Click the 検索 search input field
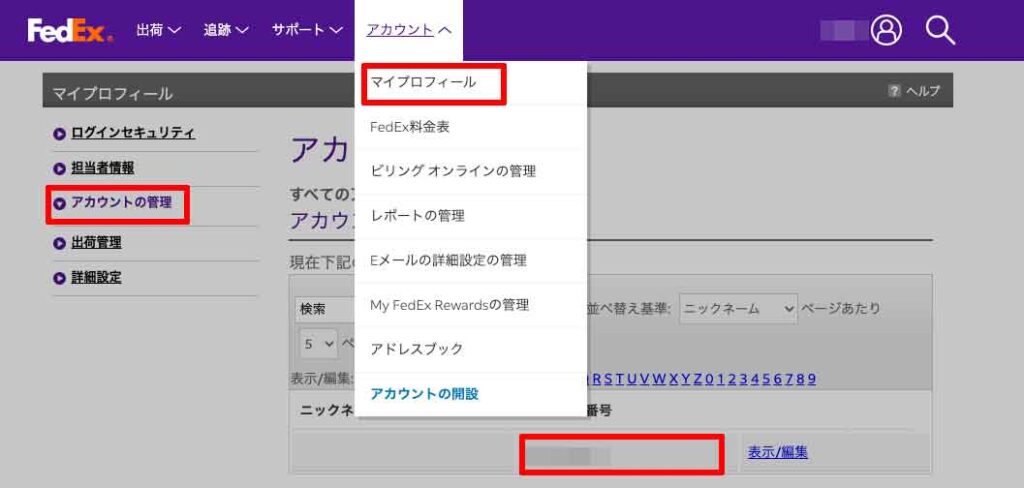 click(325, 308)
